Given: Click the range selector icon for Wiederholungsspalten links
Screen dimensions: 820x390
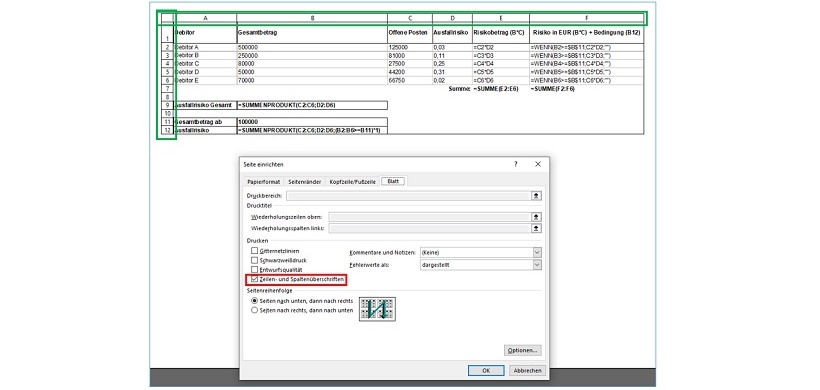Looking at the screenshot, I should click(x=536, y=228).
